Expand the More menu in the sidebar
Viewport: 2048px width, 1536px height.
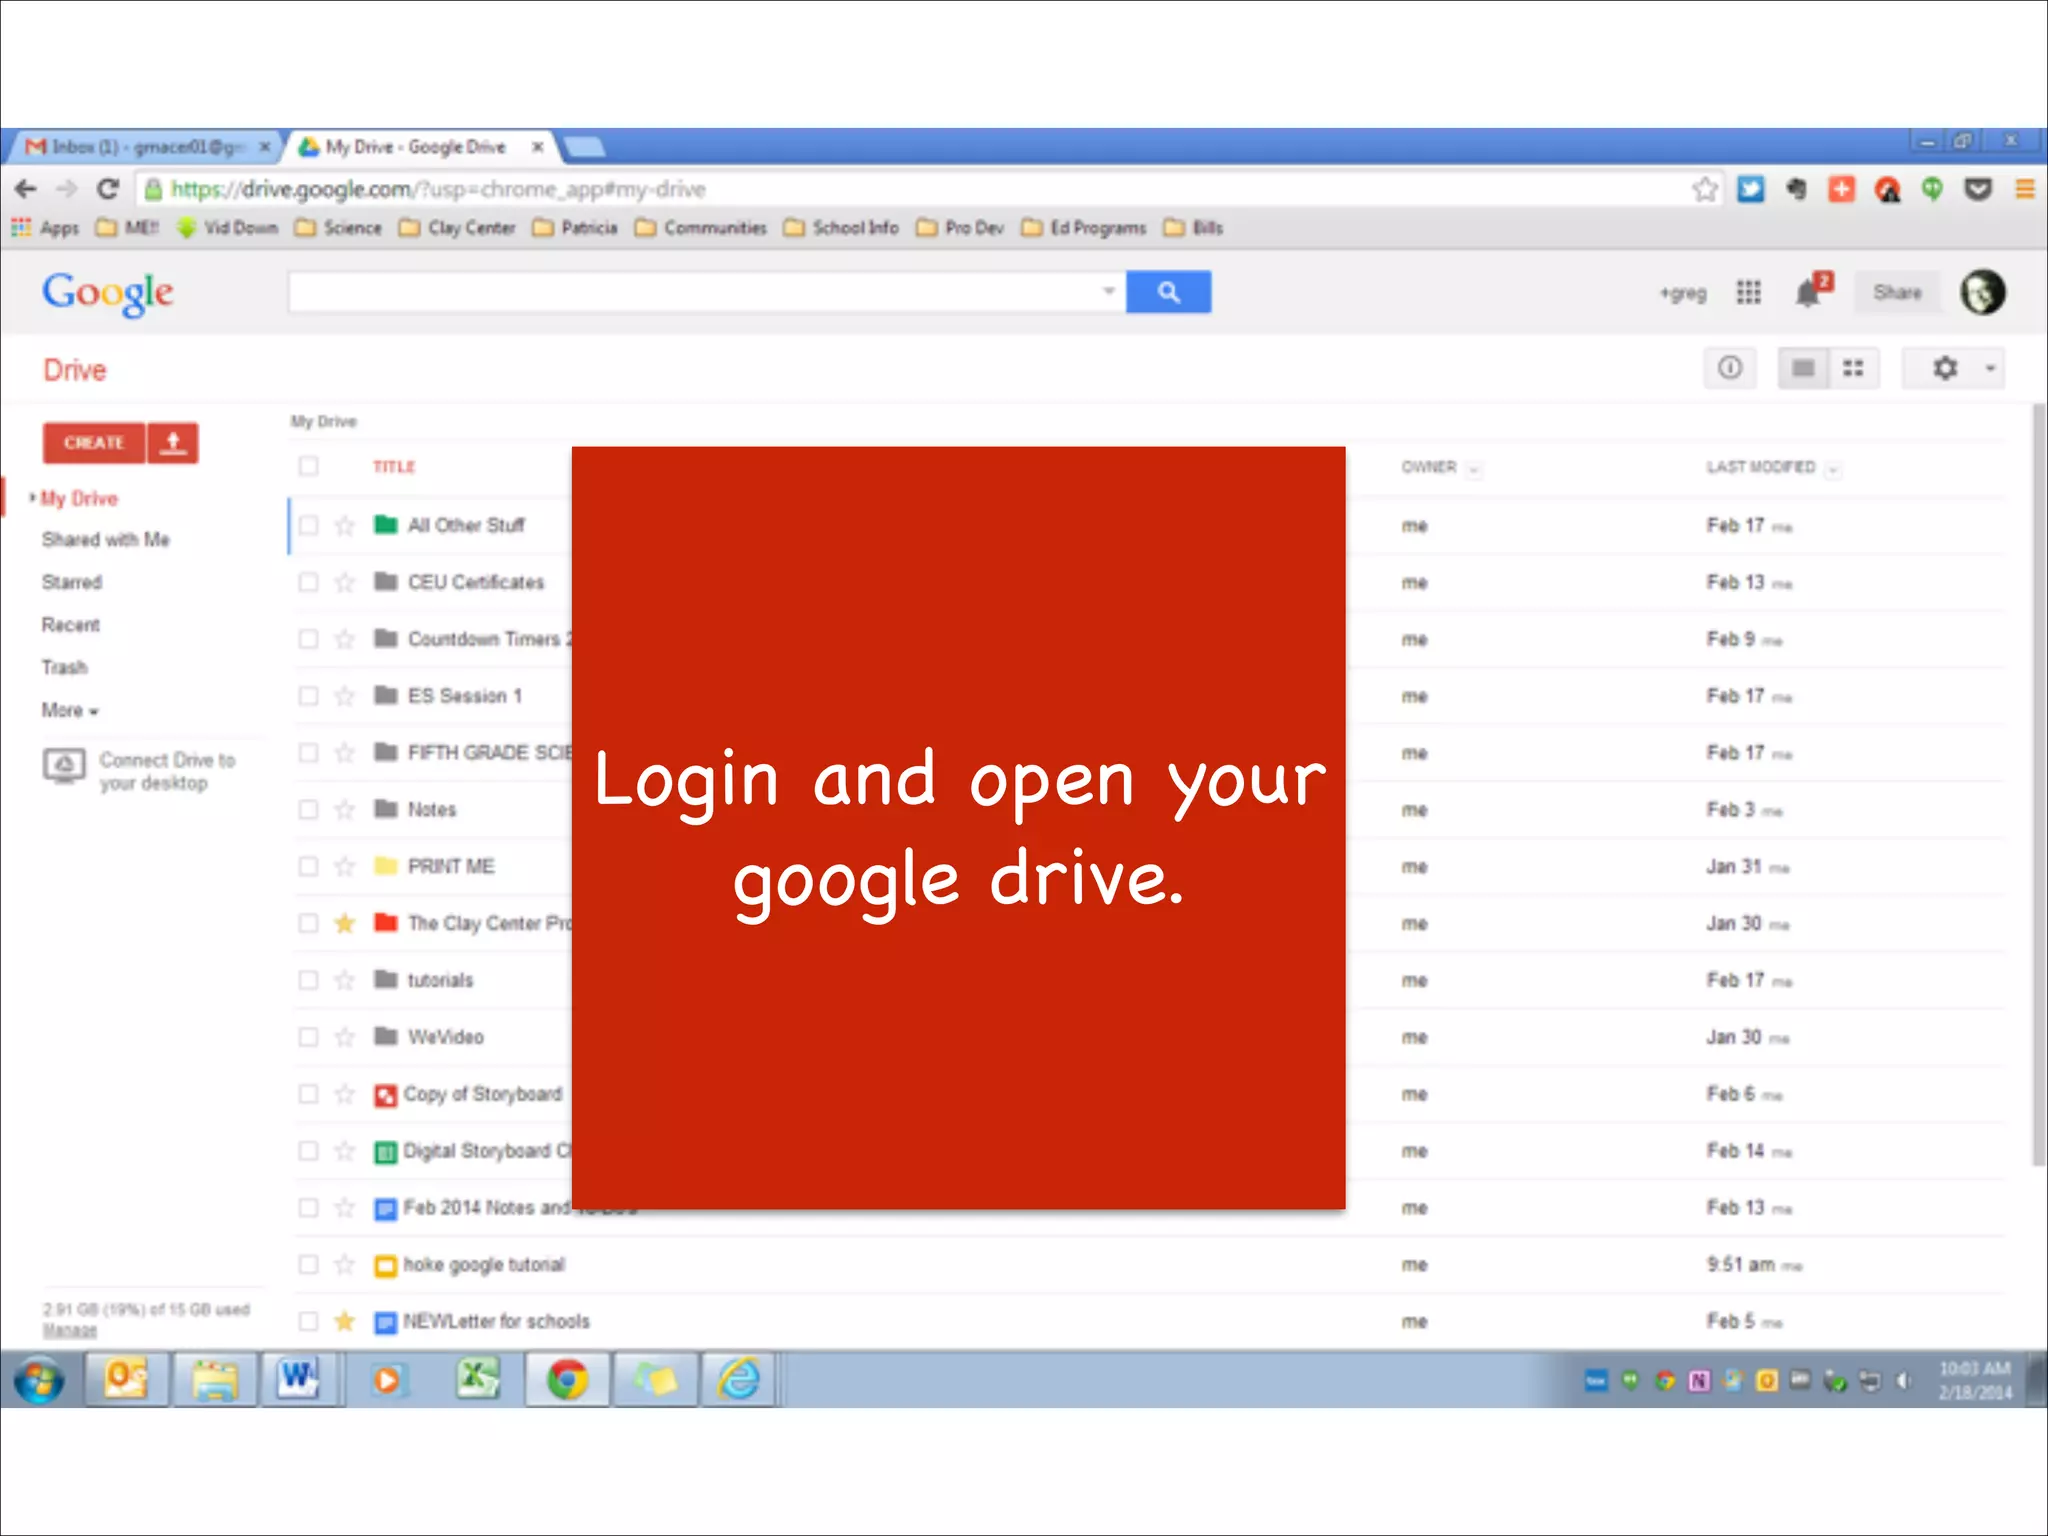pyautogui.click(x=69, y=711)
